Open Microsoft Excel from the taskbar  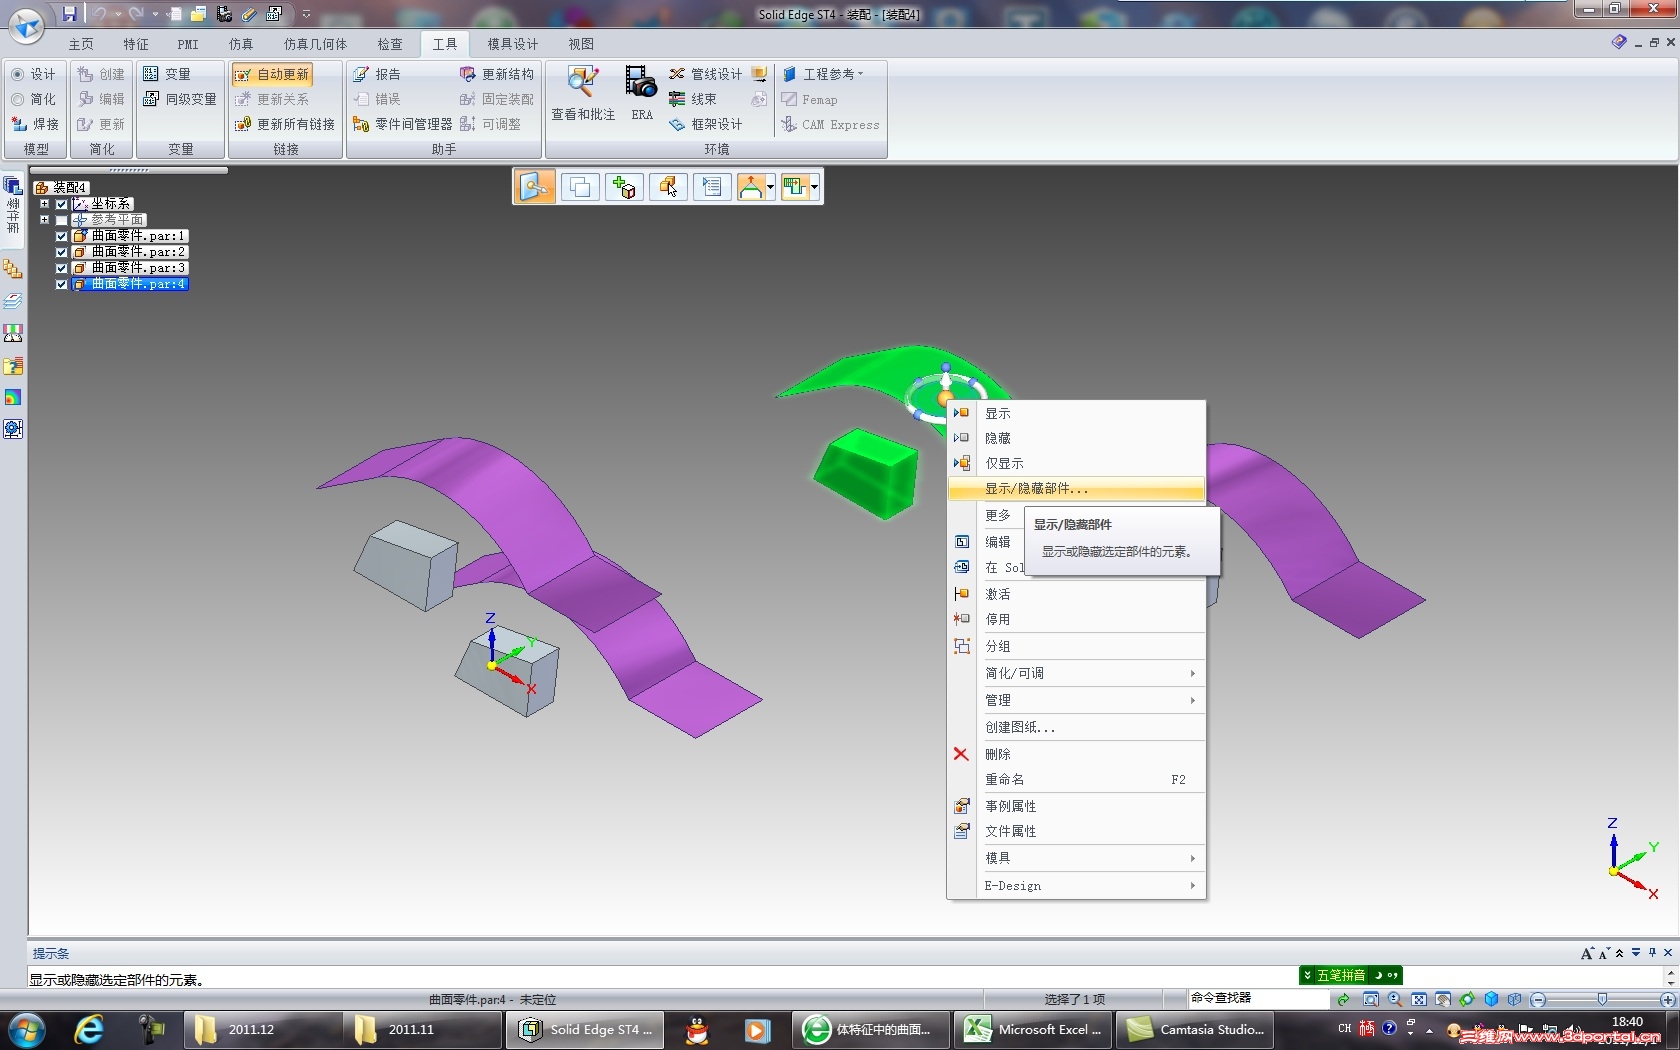[x=1033, y=1029]
